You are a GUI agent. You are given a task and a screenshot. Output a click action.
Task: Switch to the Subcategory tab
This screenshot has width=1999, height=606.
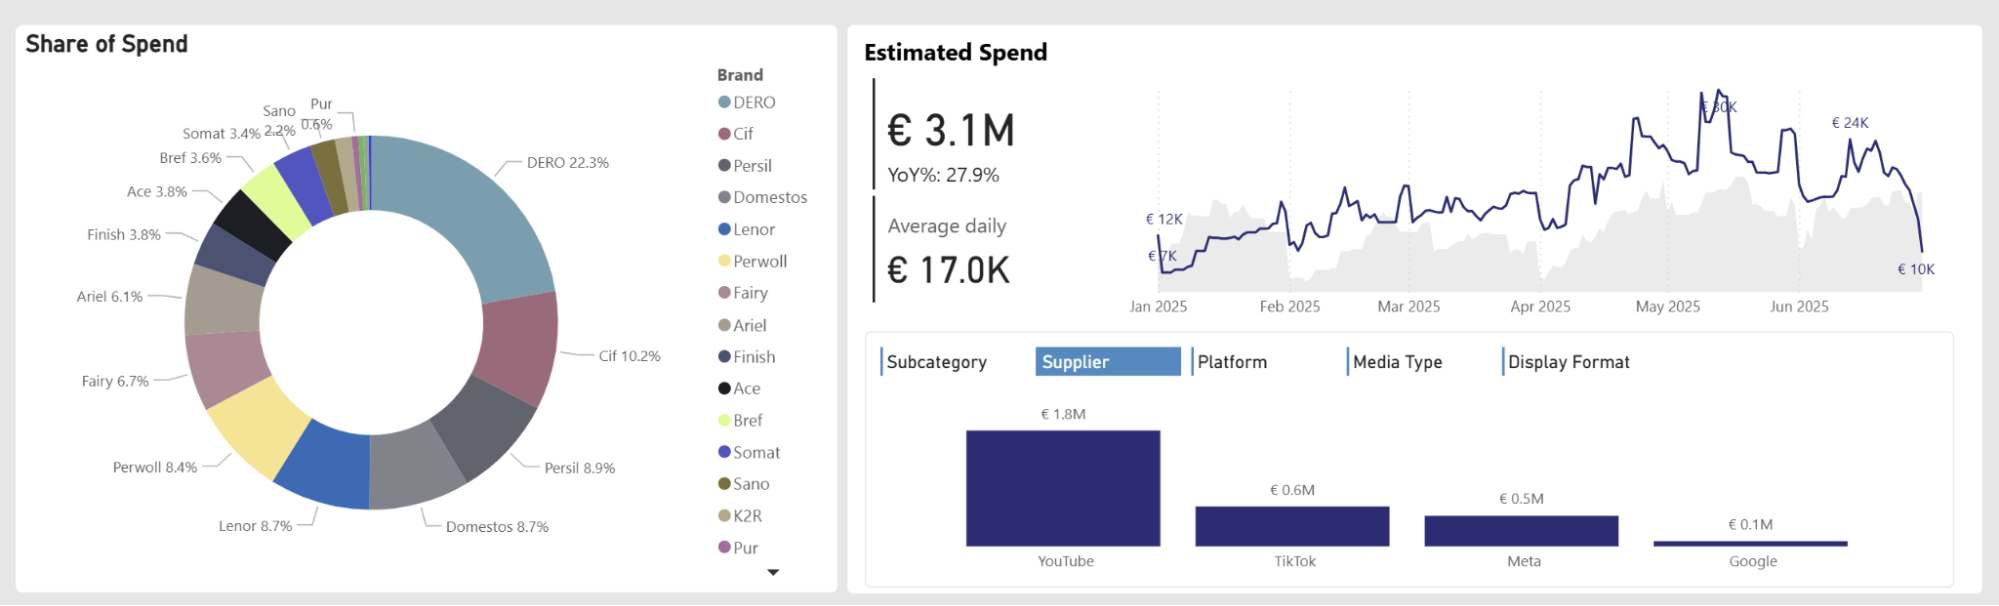tap(938, 362)
